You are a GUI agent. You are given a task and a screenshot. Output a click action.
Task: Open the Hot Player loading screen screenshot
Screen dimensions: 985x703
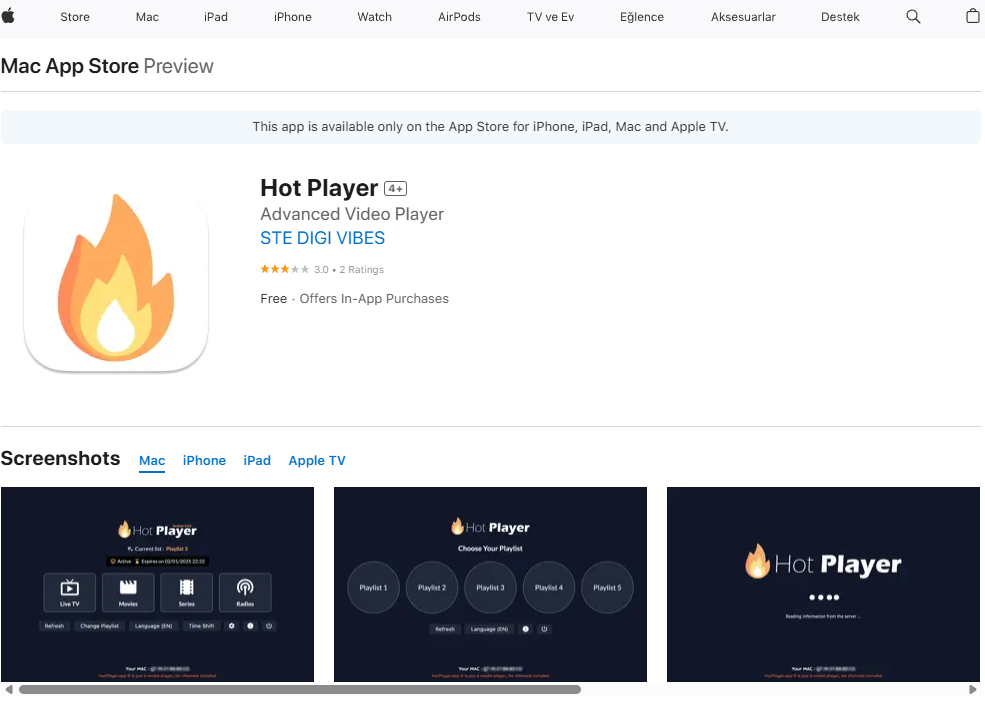pos(824,584)
